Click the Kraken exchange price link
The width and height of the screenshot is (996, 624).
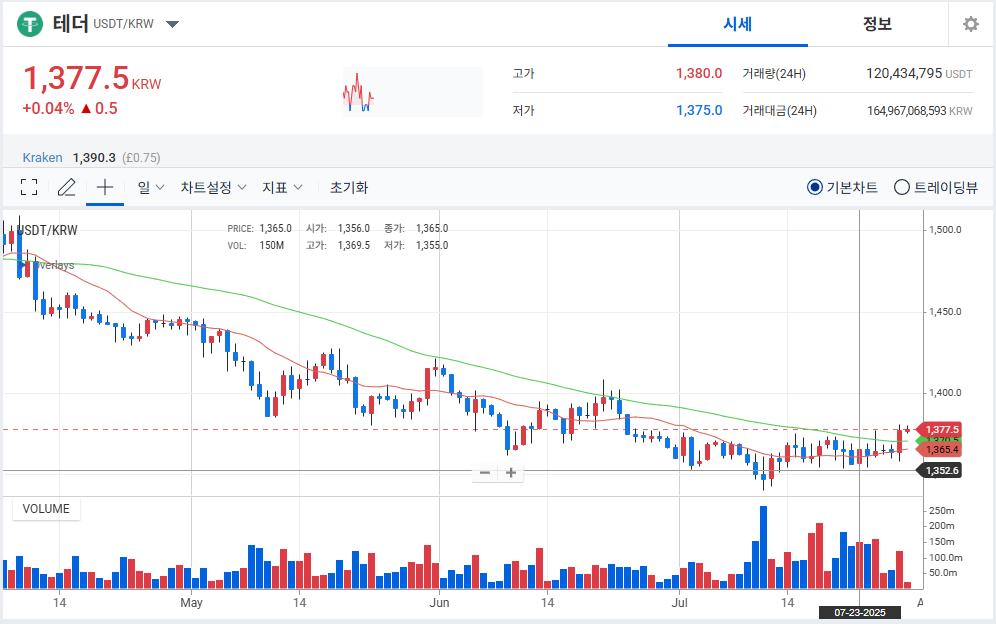(42, 157)
